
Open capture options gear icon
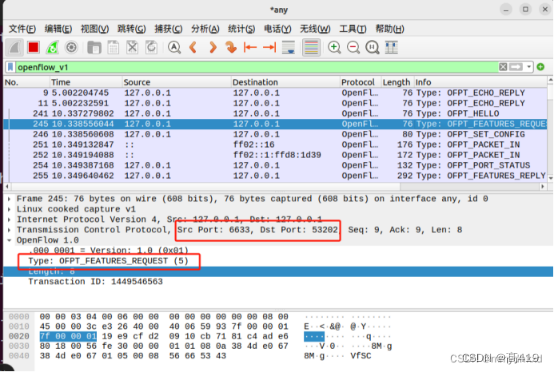coord(71,47)
